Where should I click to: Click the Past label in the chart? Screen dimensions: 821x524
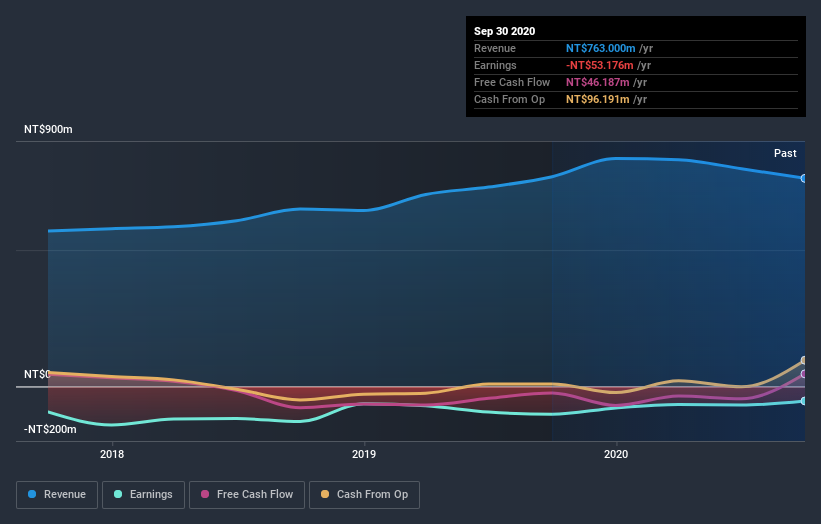pos(785,153)
